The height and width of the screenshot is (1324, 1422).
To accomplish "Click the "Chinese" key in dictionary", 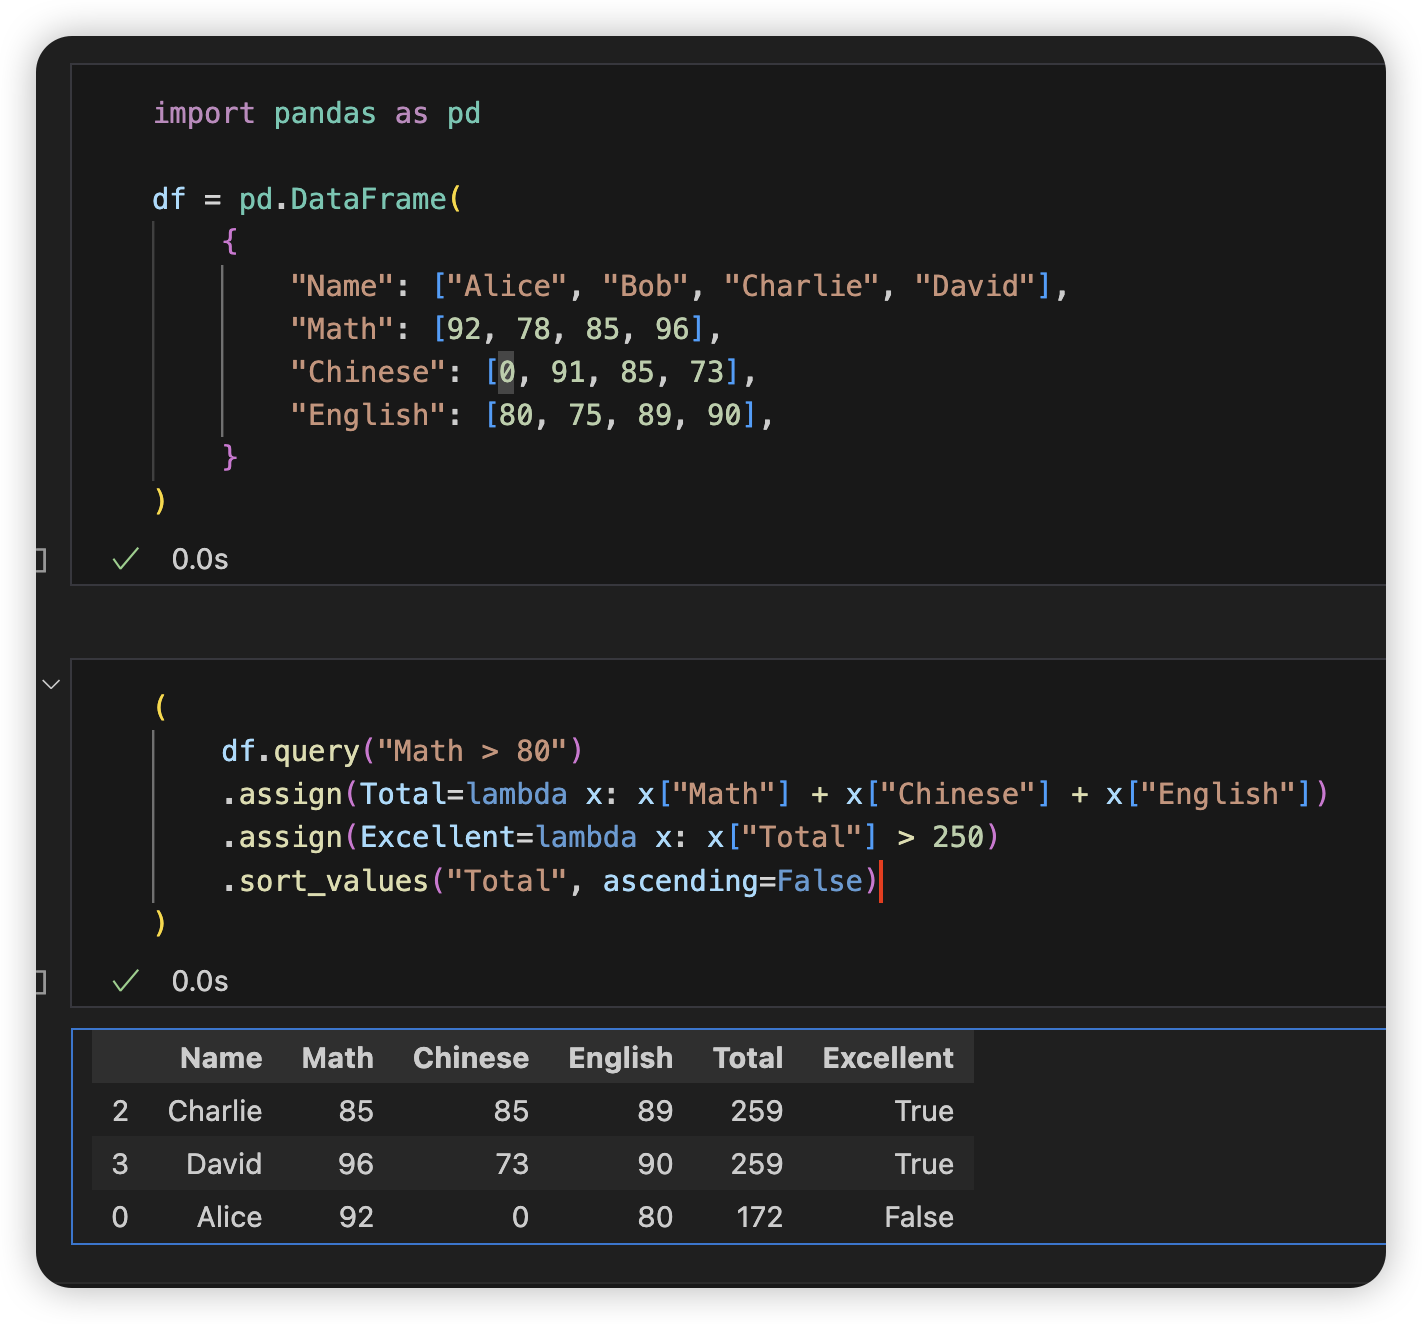I will tap(367, 372).
